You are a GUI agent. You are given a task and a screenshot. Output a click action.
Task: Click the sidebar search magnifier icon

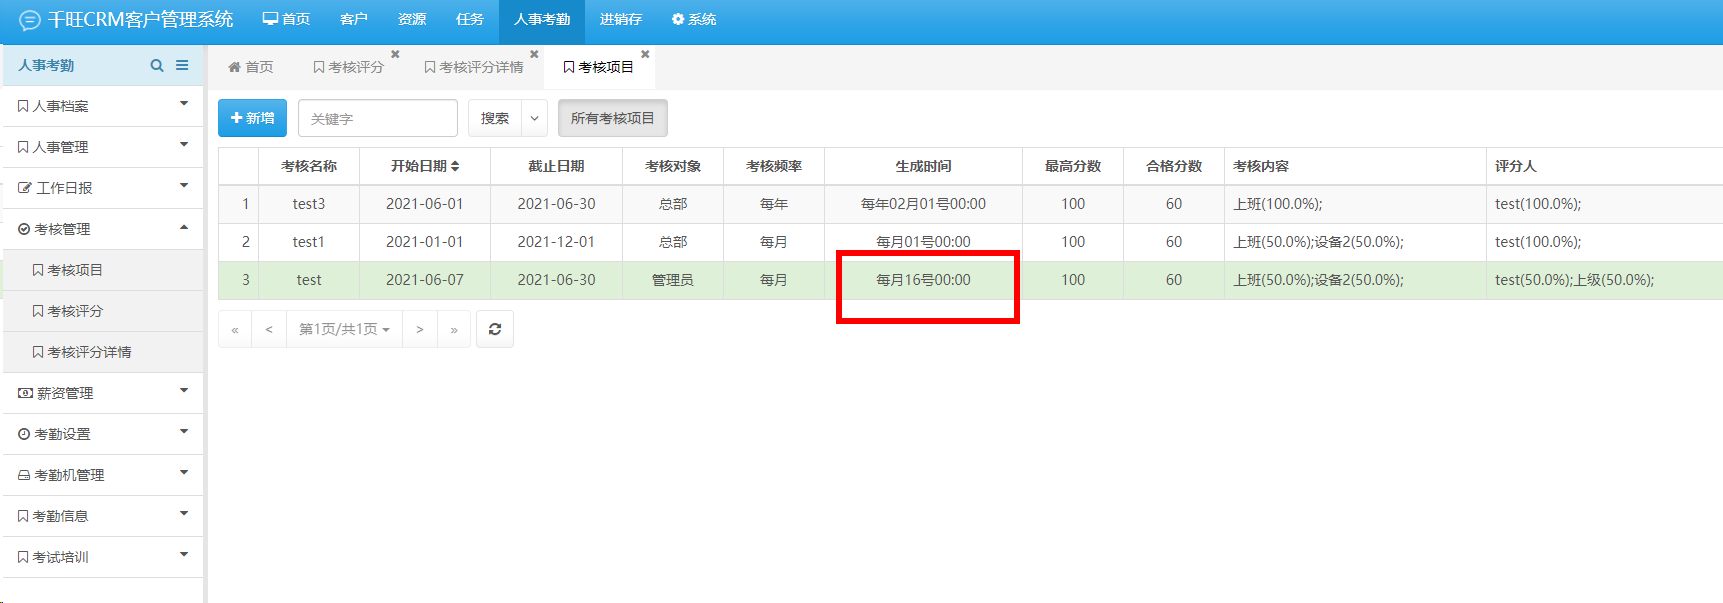click(x=157, y=65)
